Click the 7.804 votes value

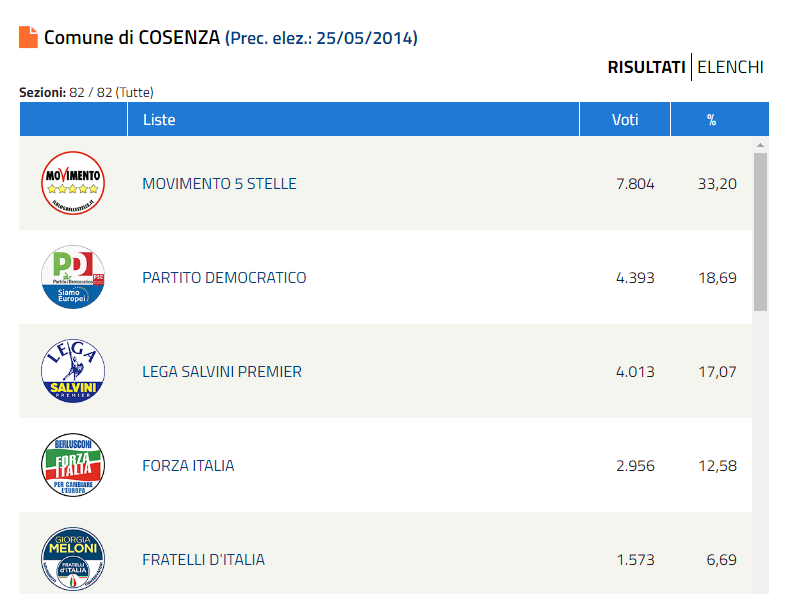coord(635,184)
